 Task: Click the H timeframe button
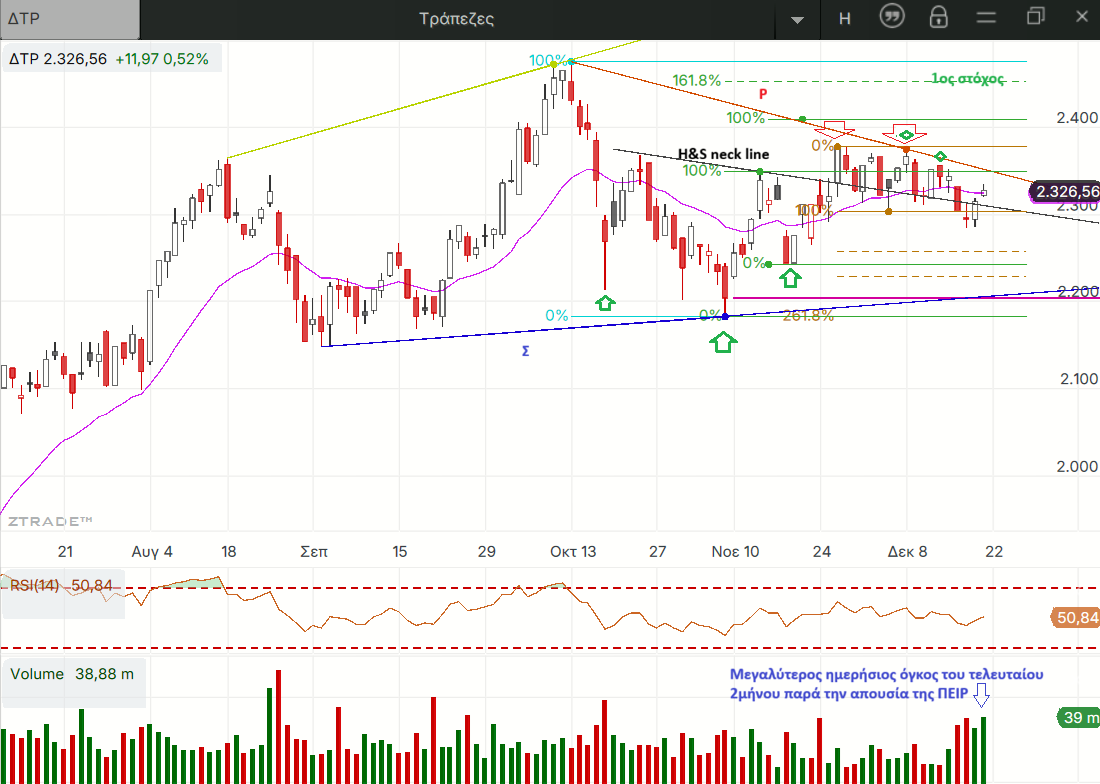[x=845, y=19]
